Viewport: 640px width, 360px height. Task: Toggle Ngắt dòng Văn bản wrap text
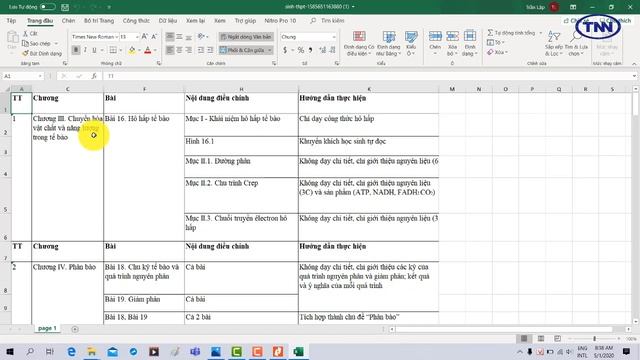pyautogui.click(x=246, y=37)
